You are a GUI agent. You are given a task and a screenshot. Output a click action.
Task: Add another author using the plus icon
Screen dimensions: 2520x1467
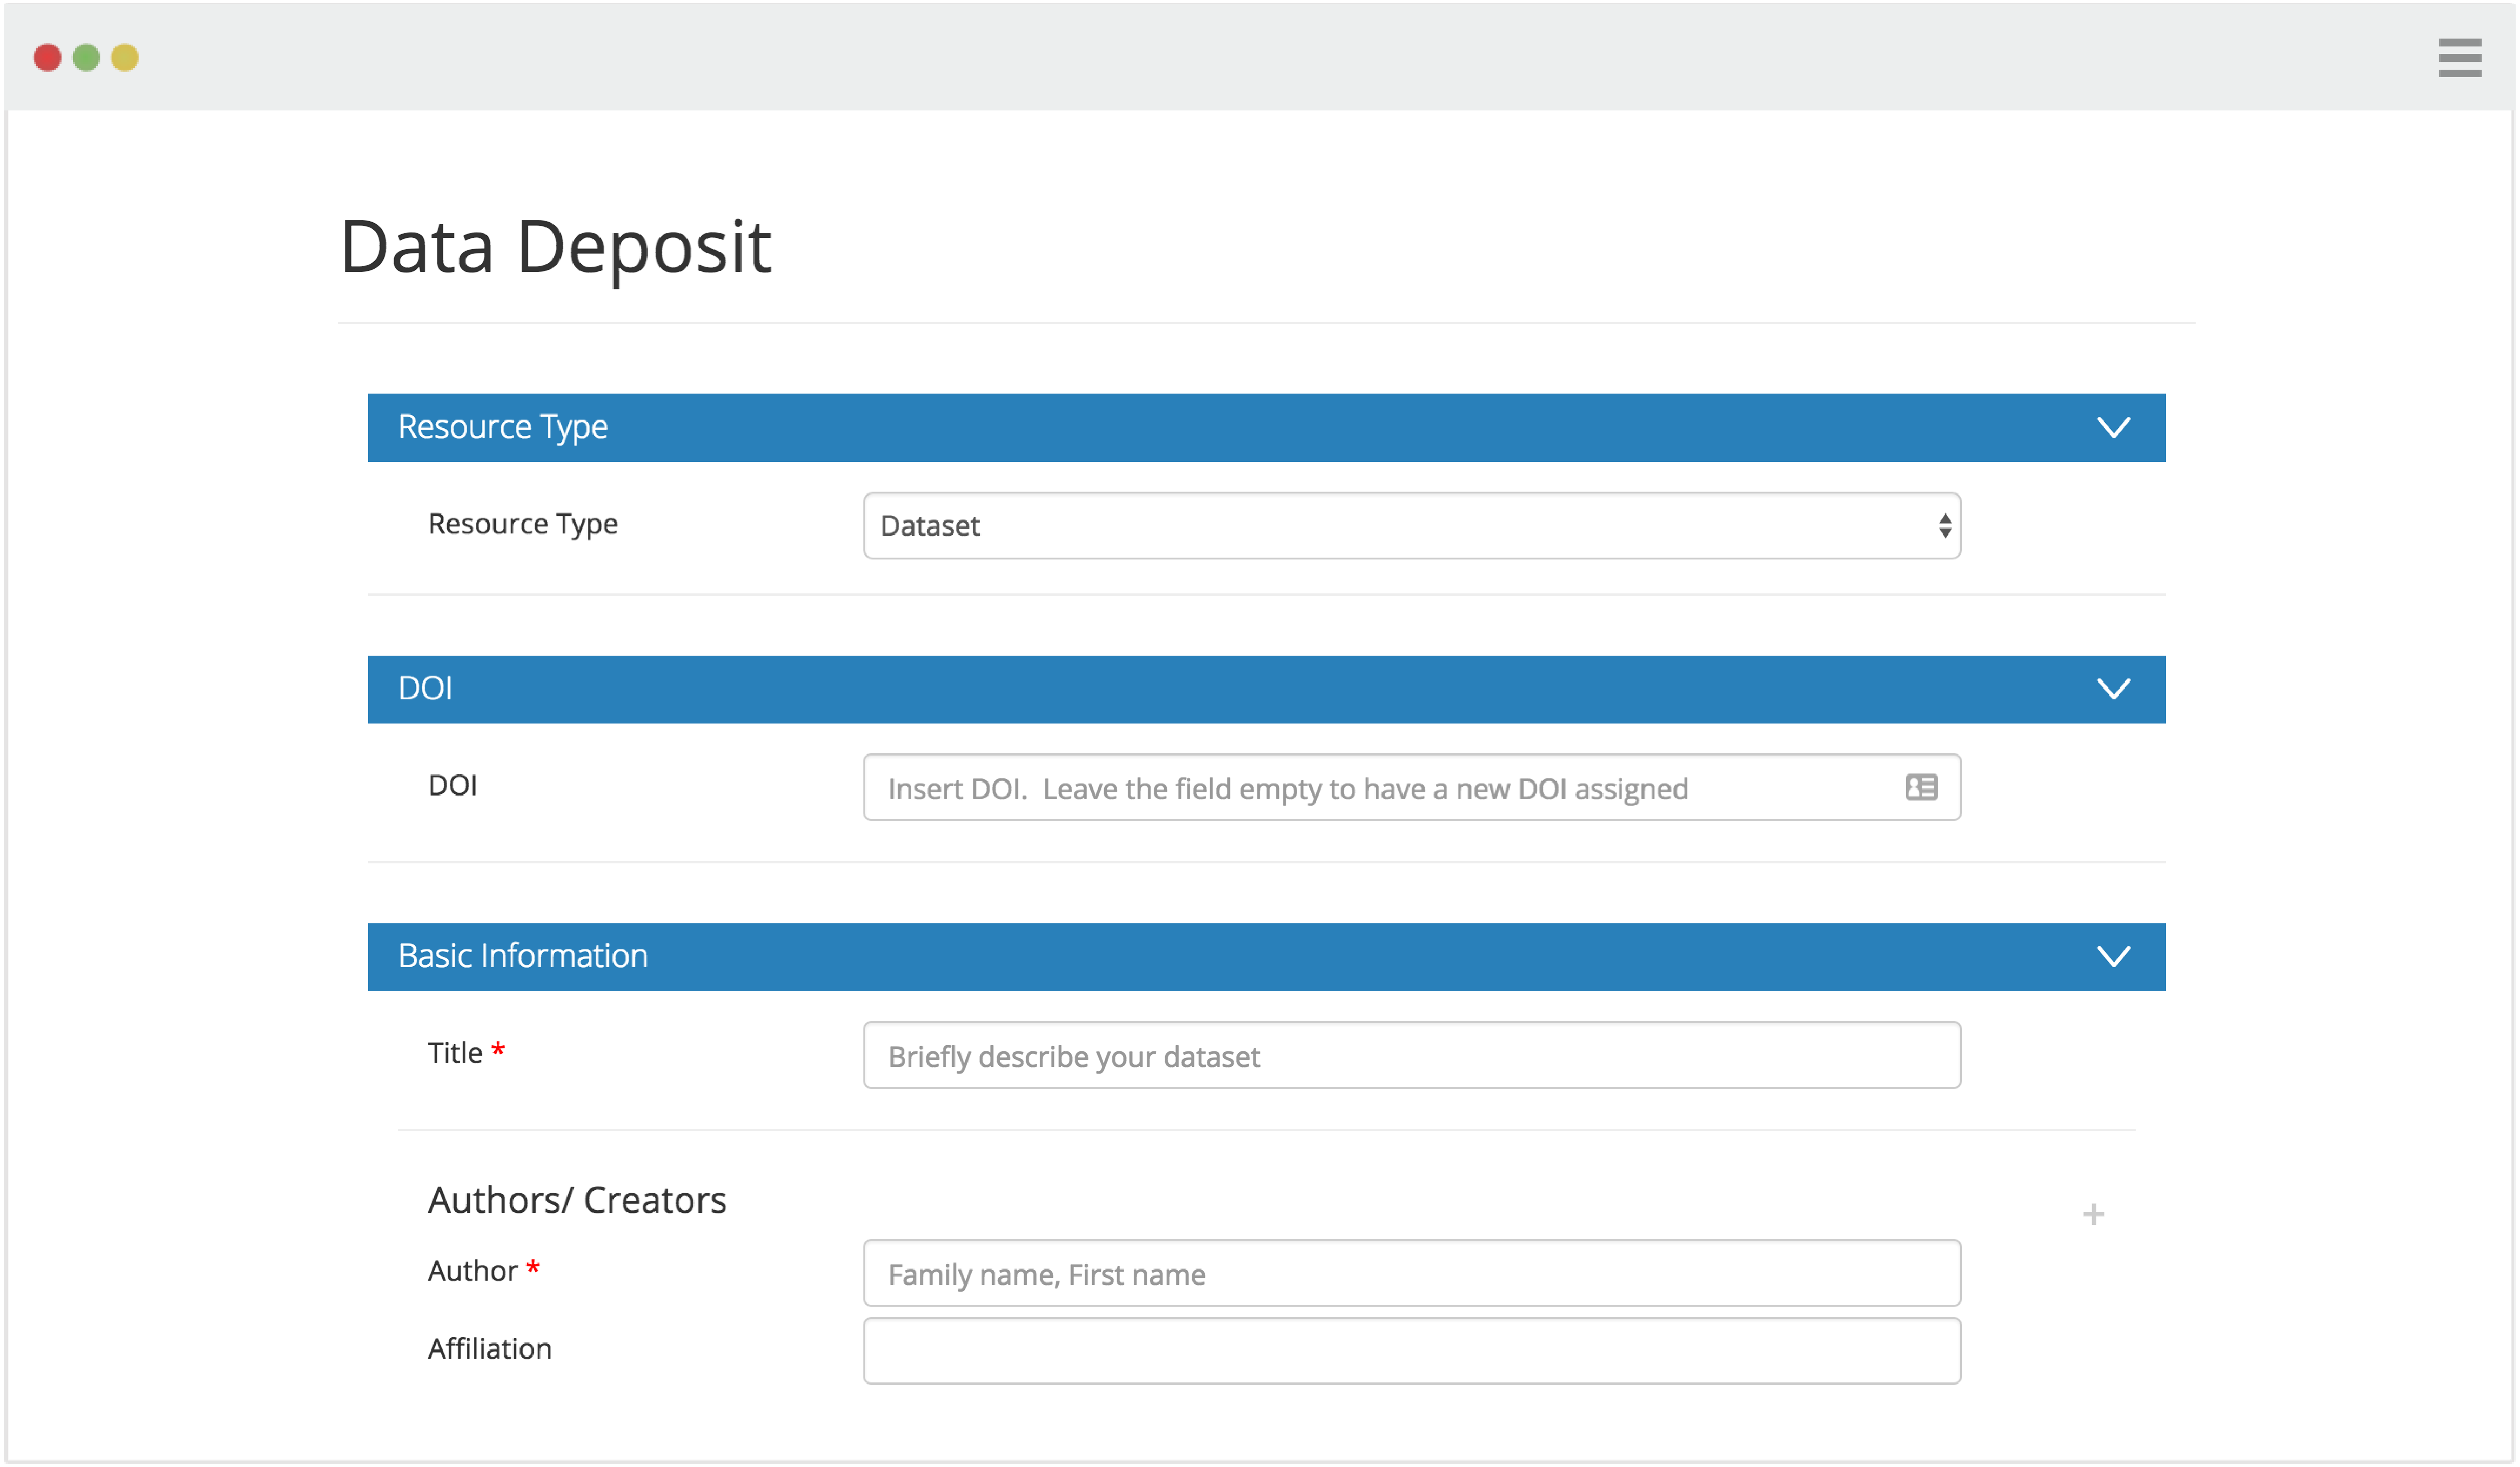pos(2094,1214)
